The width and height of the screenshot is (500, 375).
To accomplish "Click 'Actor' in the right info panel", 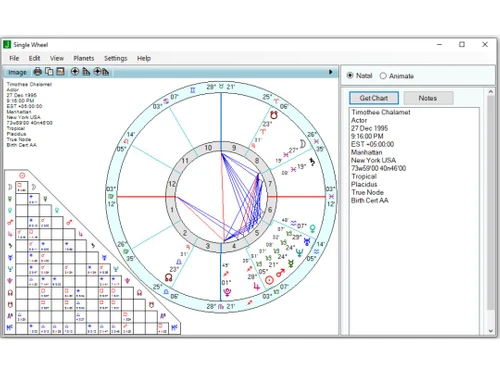I will (359, 120).
